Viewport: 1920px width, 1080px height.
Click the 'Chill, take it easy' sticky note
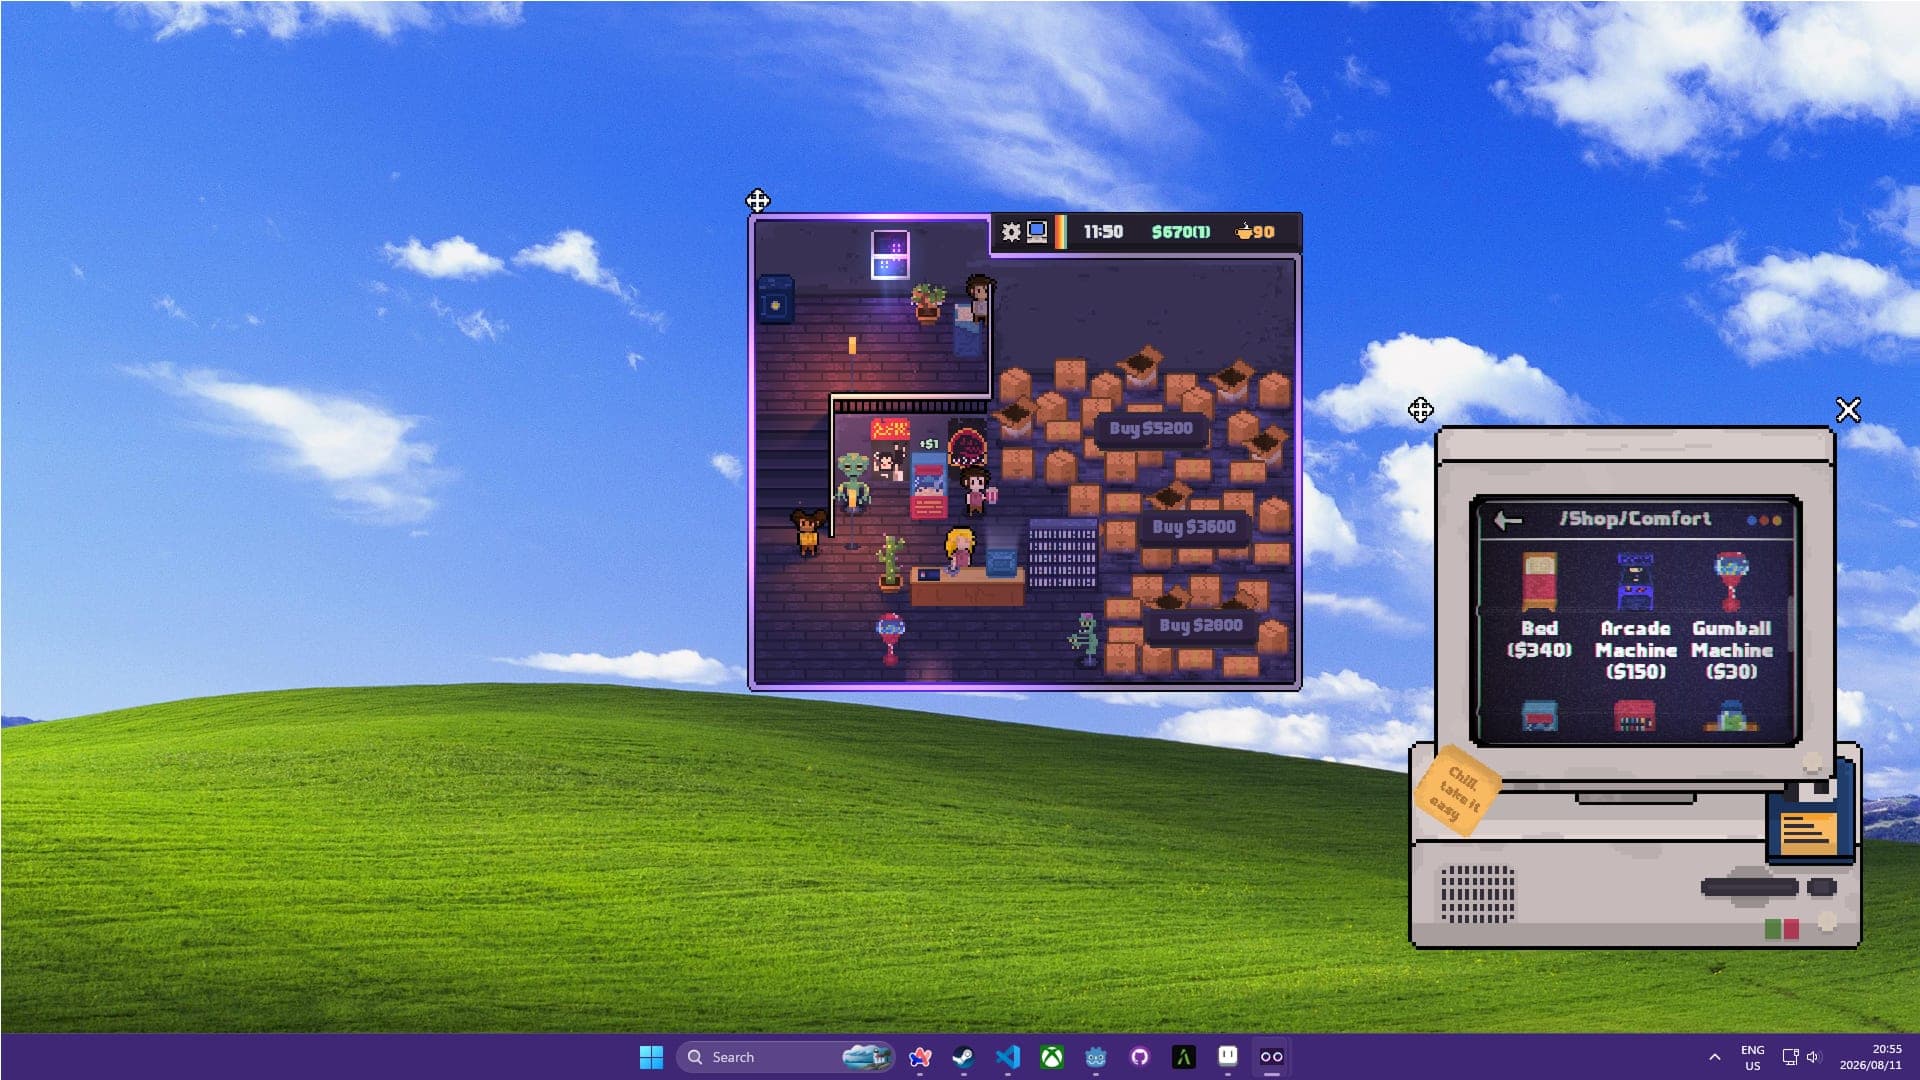click(1456, 790)
